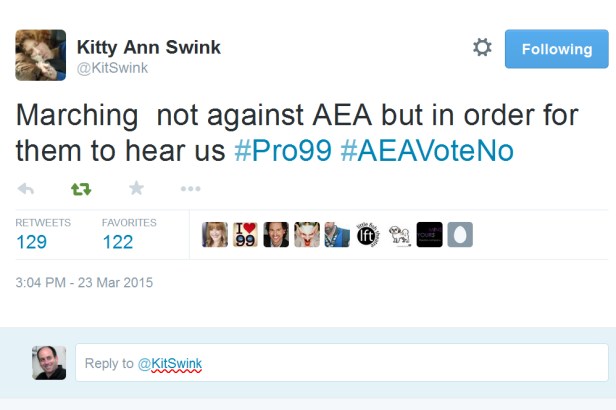Open the three-dot more options menu
616x410 pixels.
coord(190,188)
